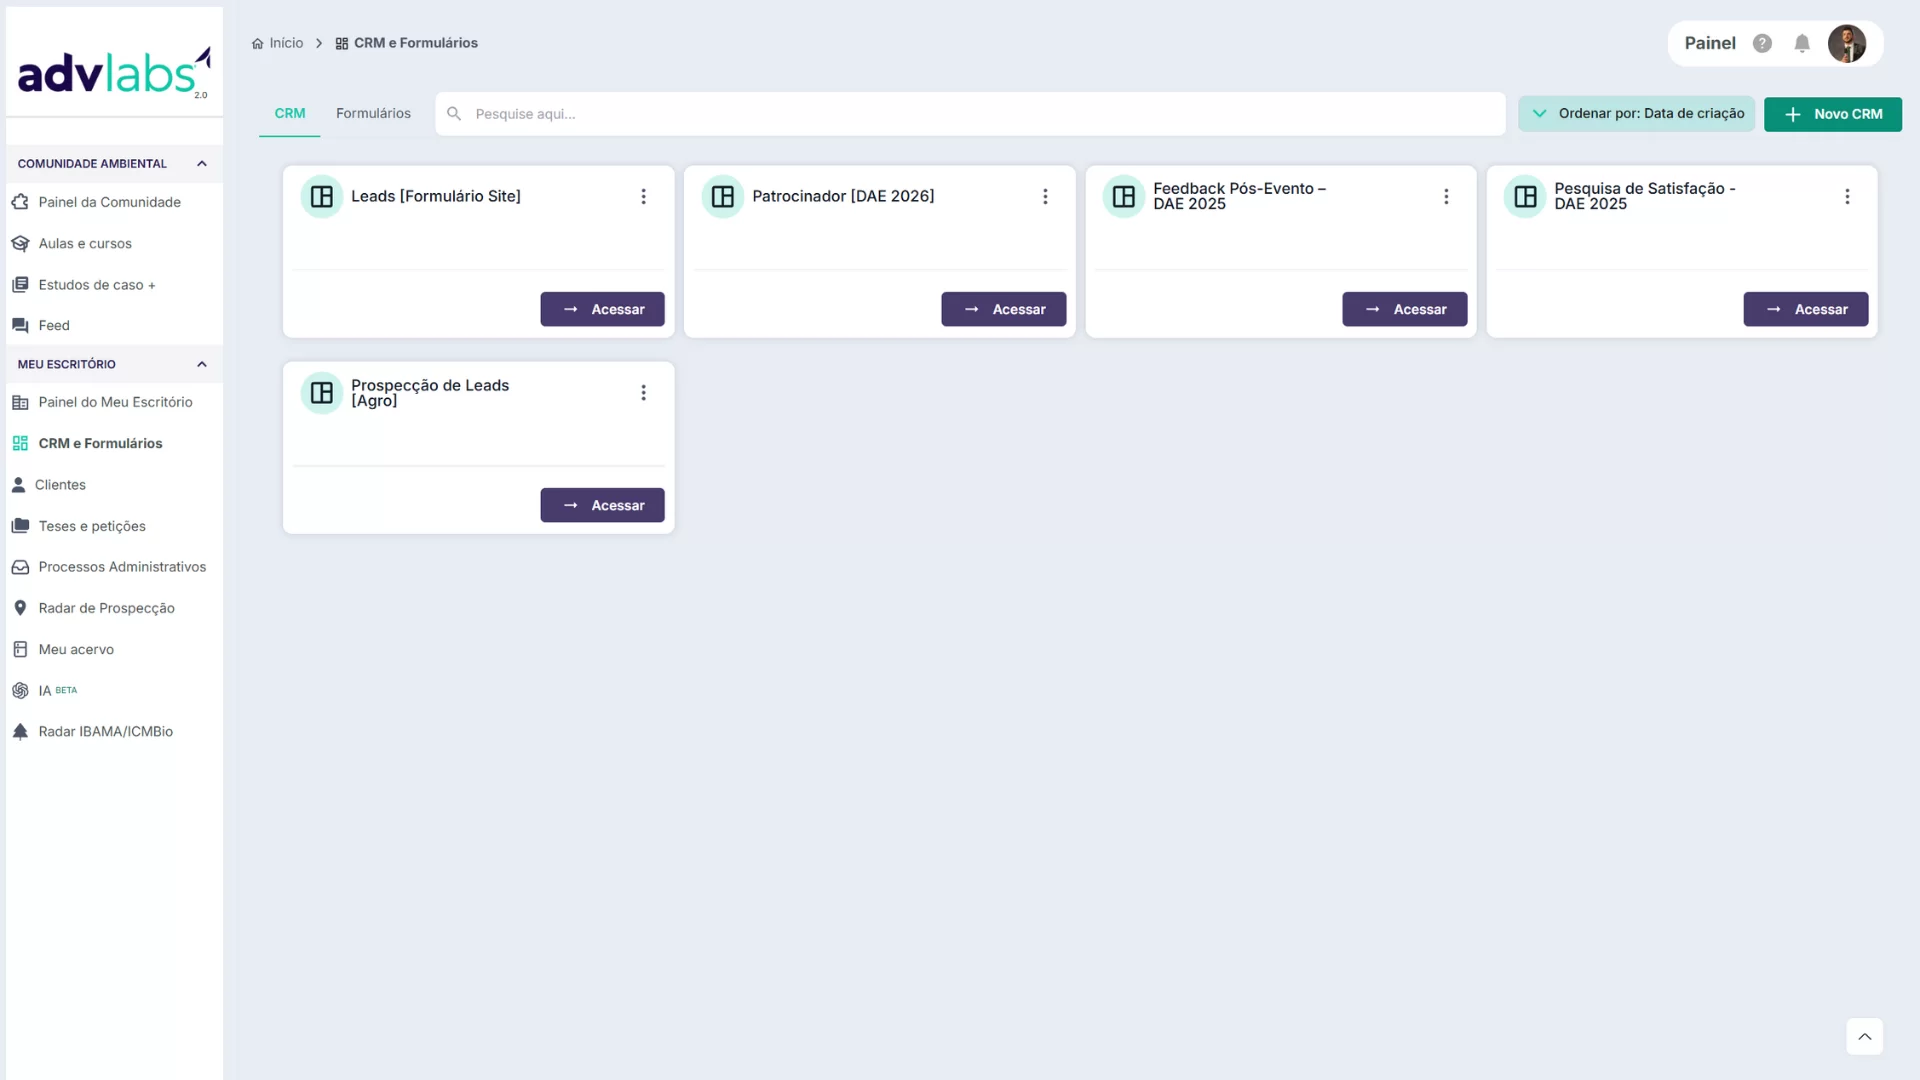Click the Novo CRM button
This screenshot has width=1920, height=1080.
[x=1832, y=114]
